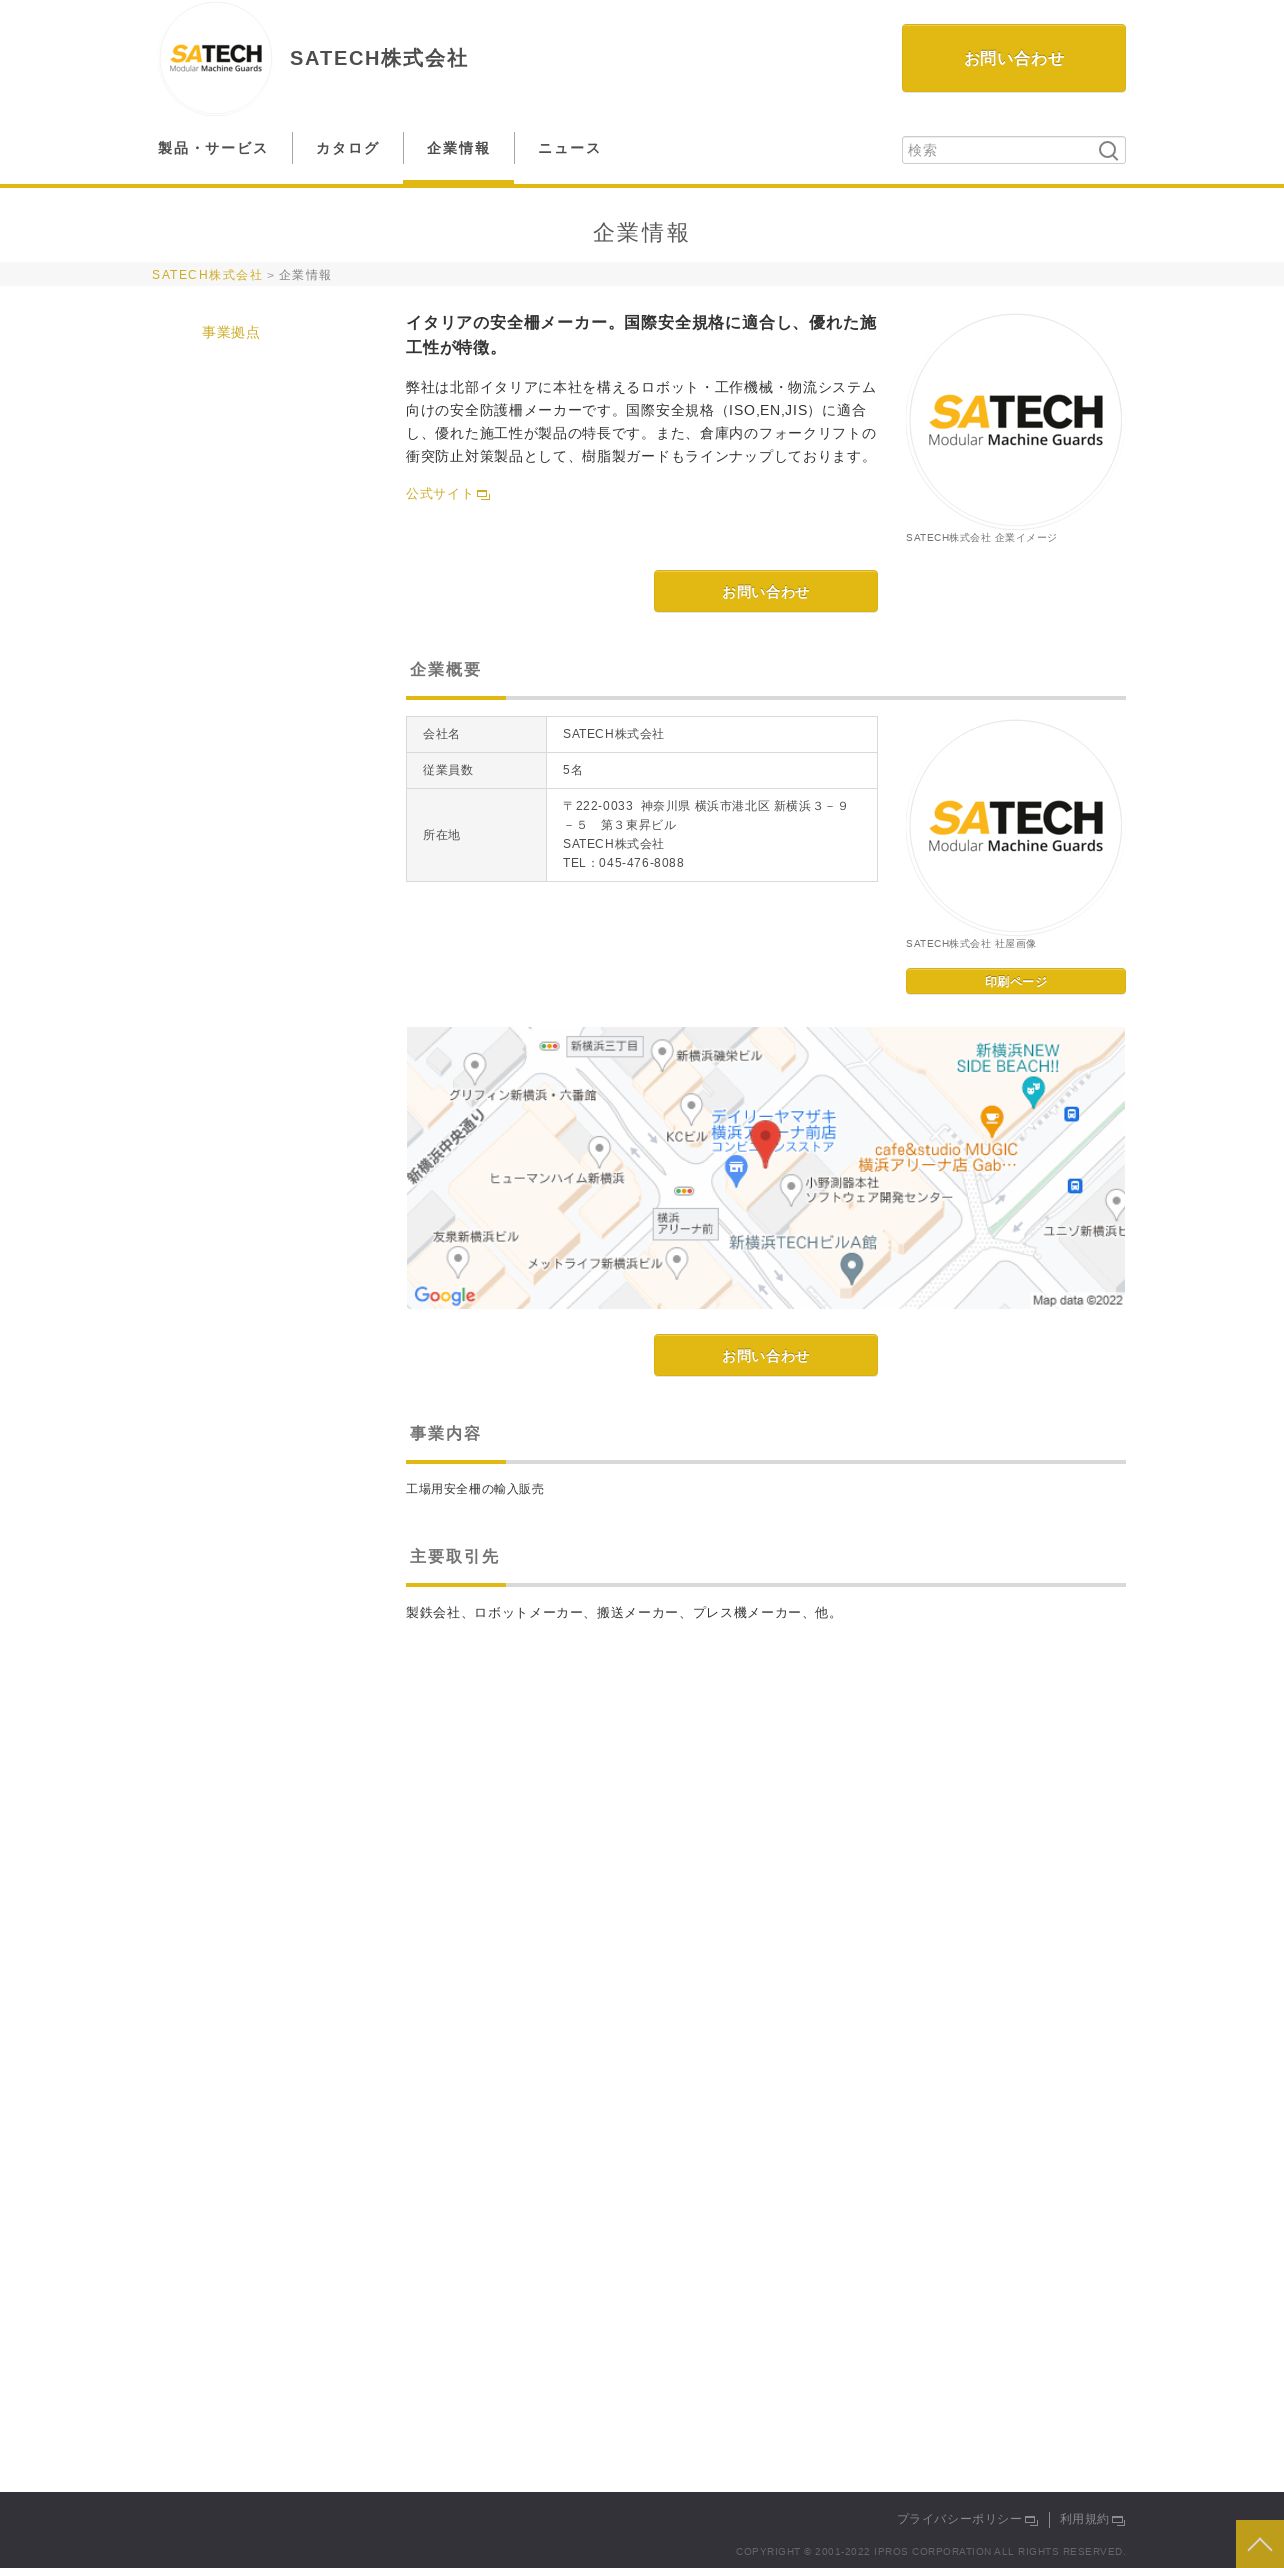Click the 印刷ページ button

pyautogui.click(x=1016, y=981)
